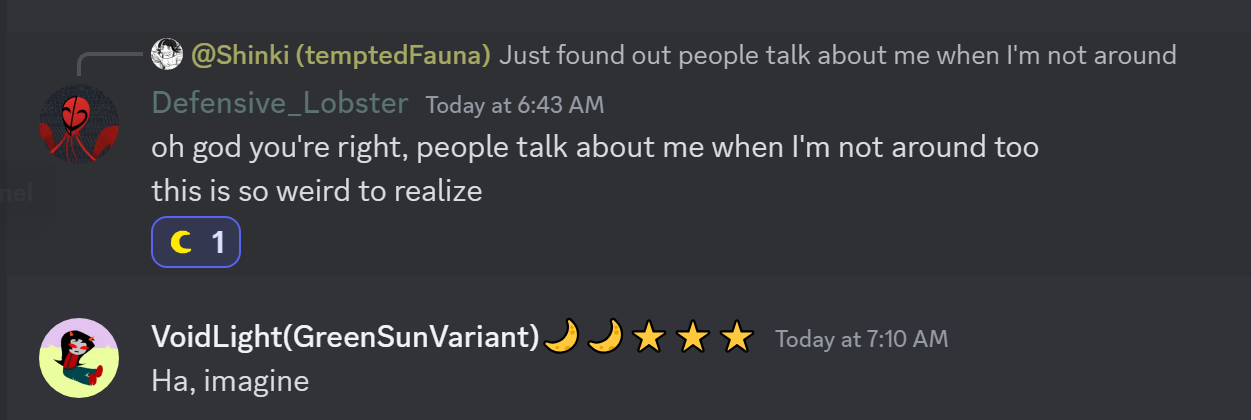1251x420 pixels.
Task: Click the second moon emoji after VoidLight's name
Action: [x=605, y=338]
